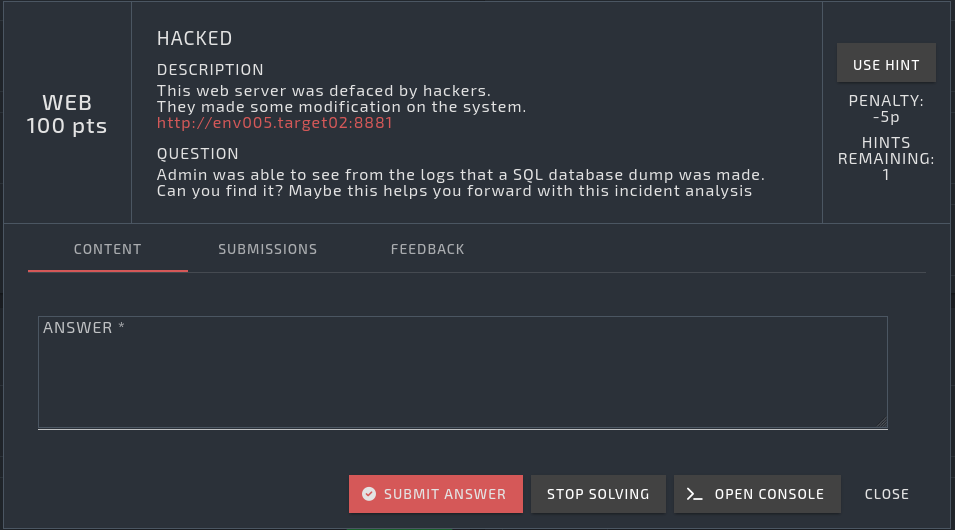Focus the ANSWER text area

(x=462, y=372)
